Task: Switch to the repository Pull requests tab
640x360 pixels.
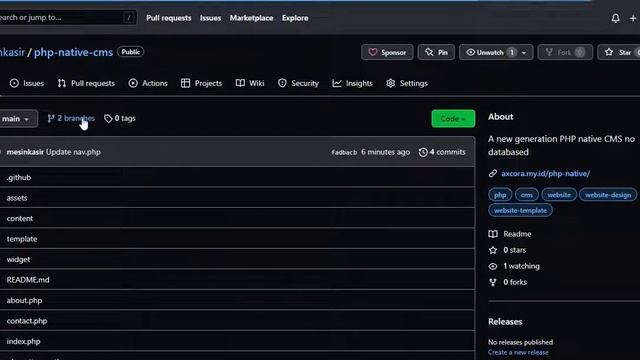Action: click(x=86, y=83)
